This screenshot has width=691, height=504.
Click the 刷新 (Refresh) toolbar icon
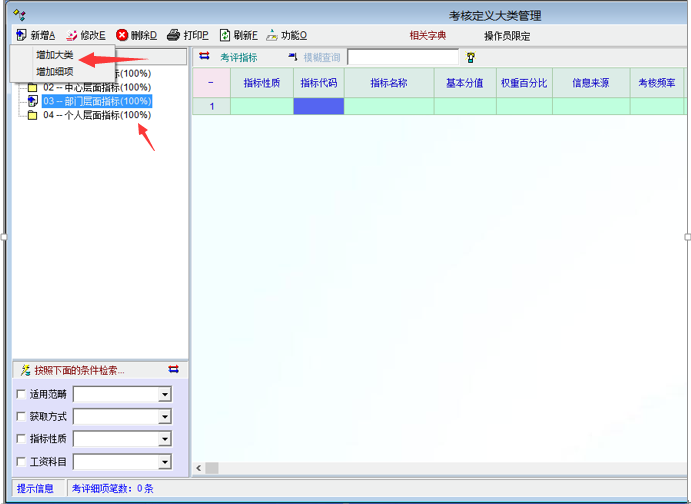225,35
